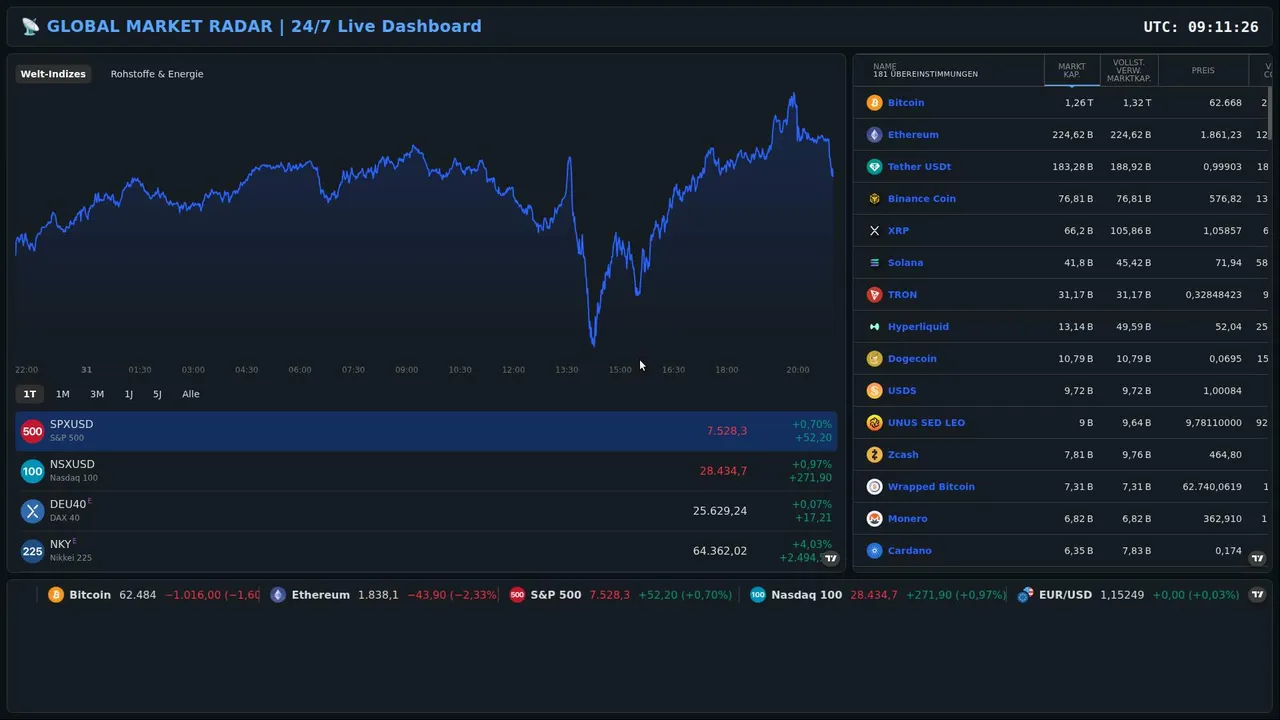Click the Tether USDt icon
Screen dimensions: 1280x720
(x=874, y=167)
